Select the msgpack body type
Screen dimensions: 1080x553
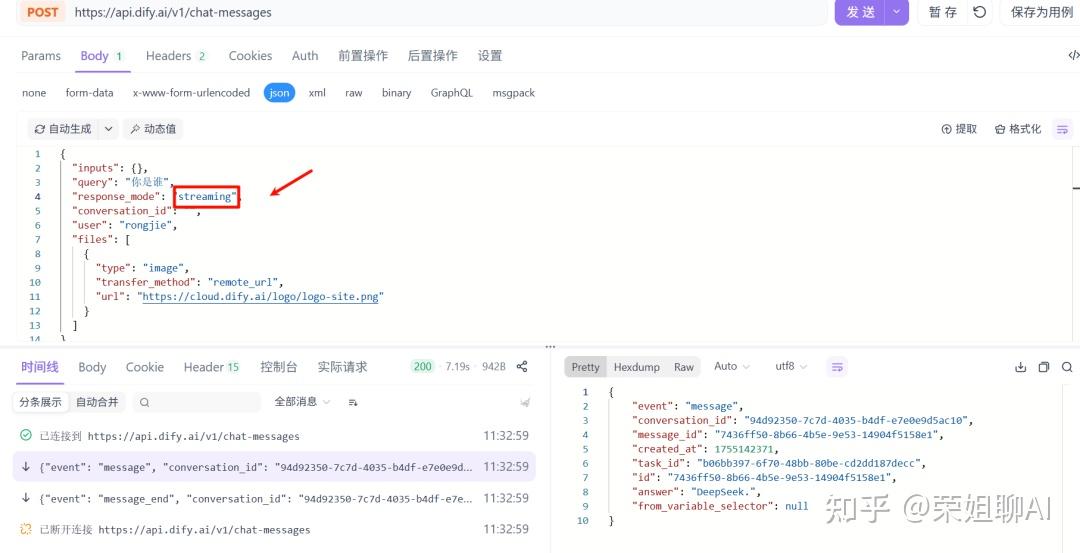(513, 93)
